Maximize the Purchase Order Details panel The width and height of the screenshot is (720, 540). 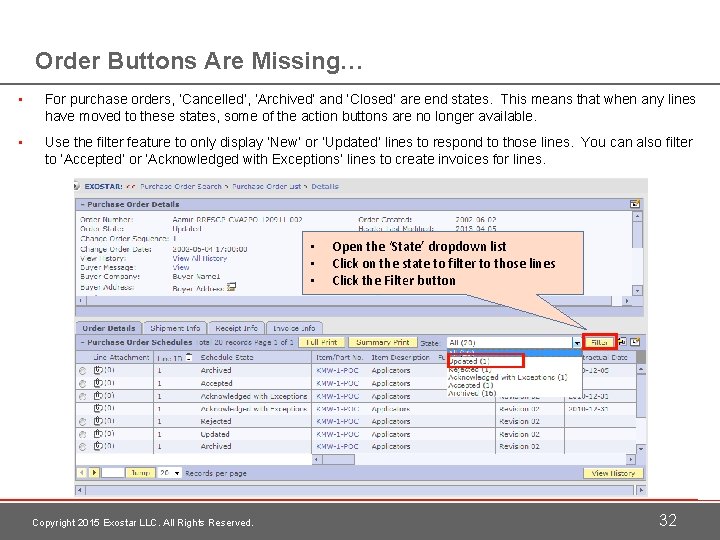click(635, 204)
